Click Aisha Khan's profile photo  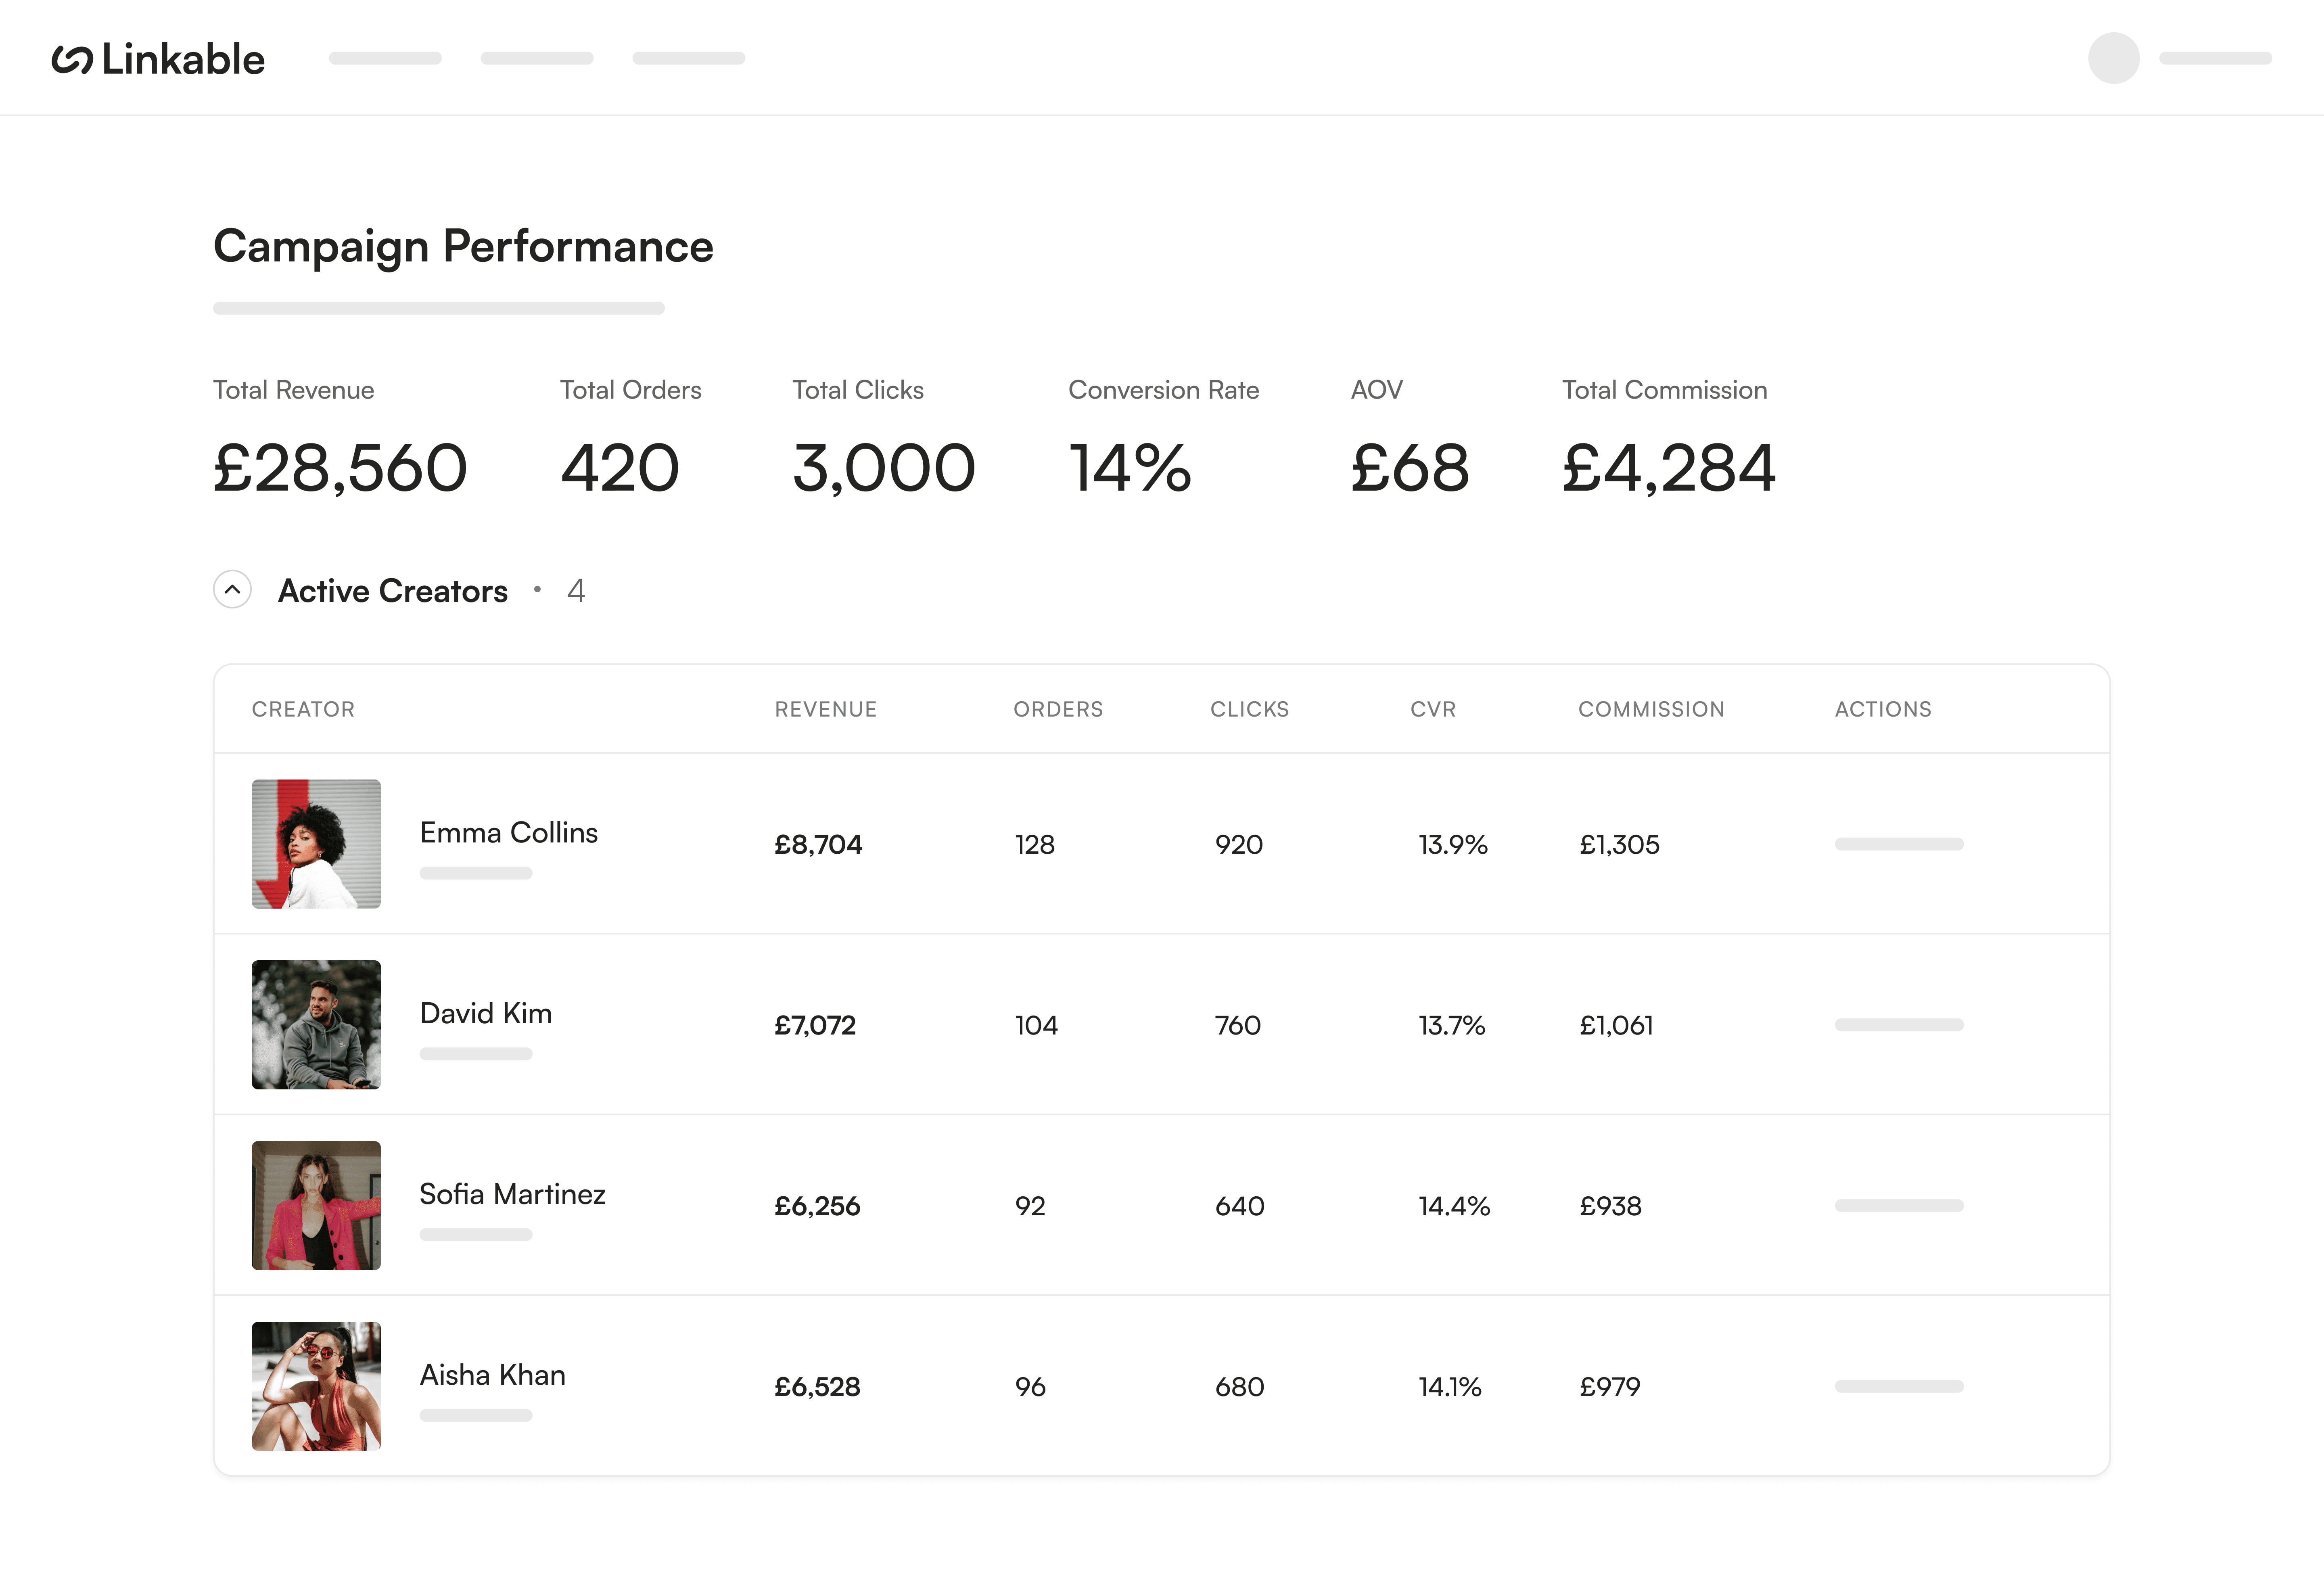(316, 1386)
